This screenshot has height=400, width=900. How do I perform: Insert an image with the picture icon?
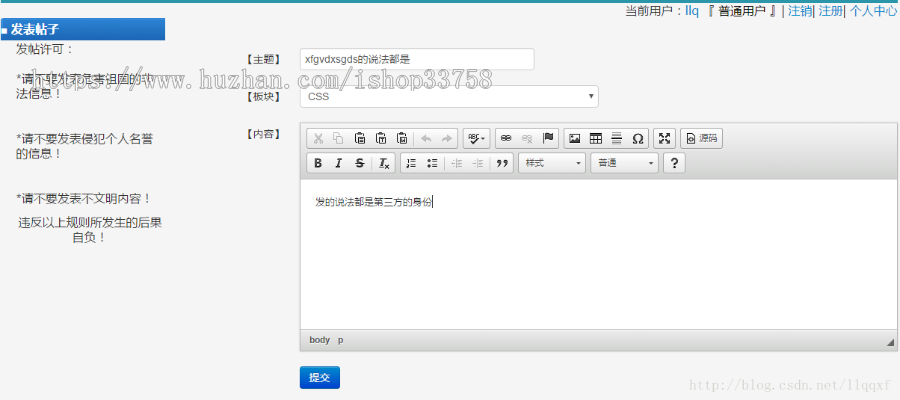[575, 138]
